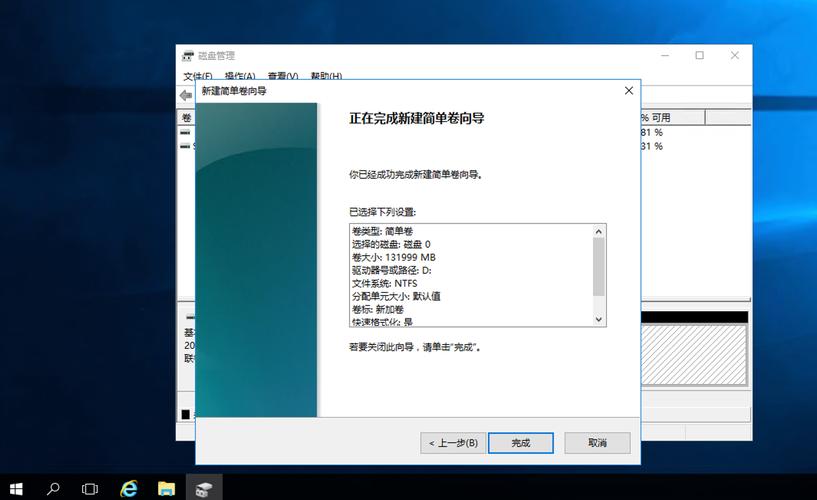Image resolution: width=817 pixels, height=500 pixels.
Task: Select the 选择的磁盘: 磁盘 0 line
Action: click(x=391, y=244)
